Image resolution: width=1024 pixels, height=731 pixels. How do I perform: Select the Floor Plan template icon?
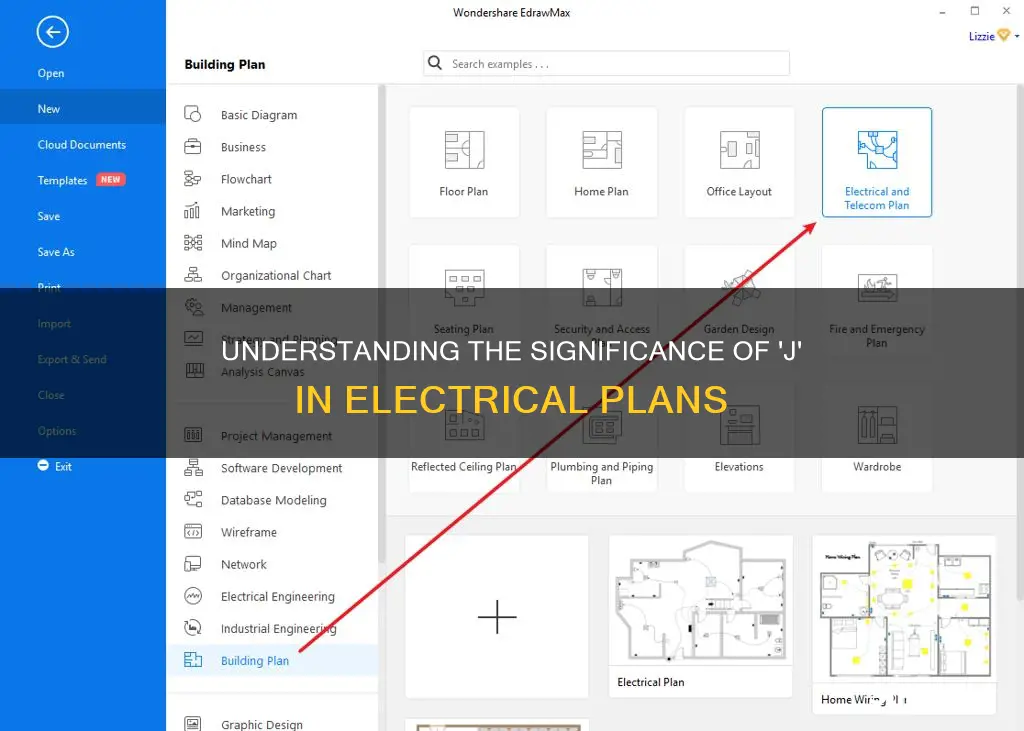coord(464,150)
